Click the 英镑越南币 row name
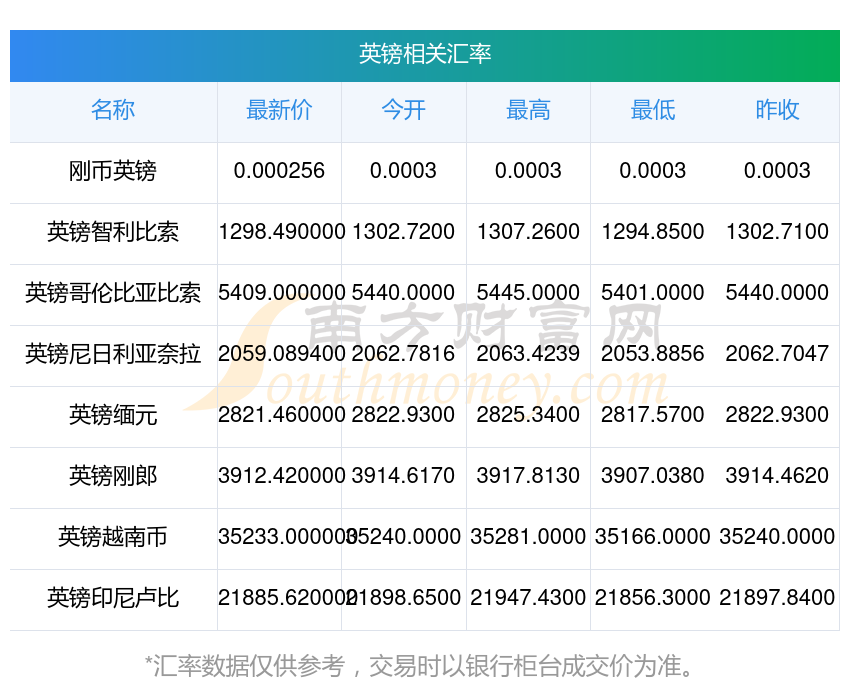 (113, 537)
